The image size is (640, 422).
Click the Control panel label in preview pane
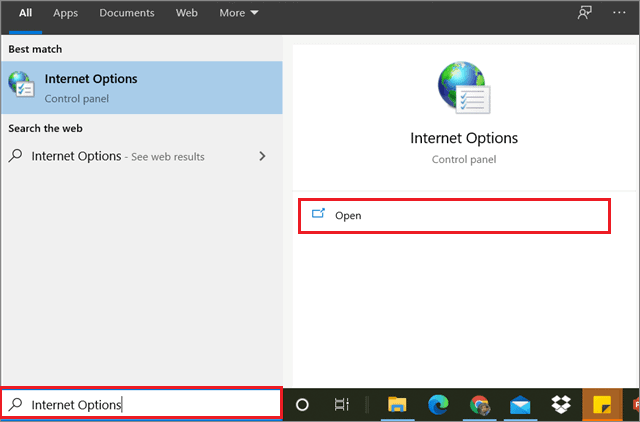(x=464, y=159)
